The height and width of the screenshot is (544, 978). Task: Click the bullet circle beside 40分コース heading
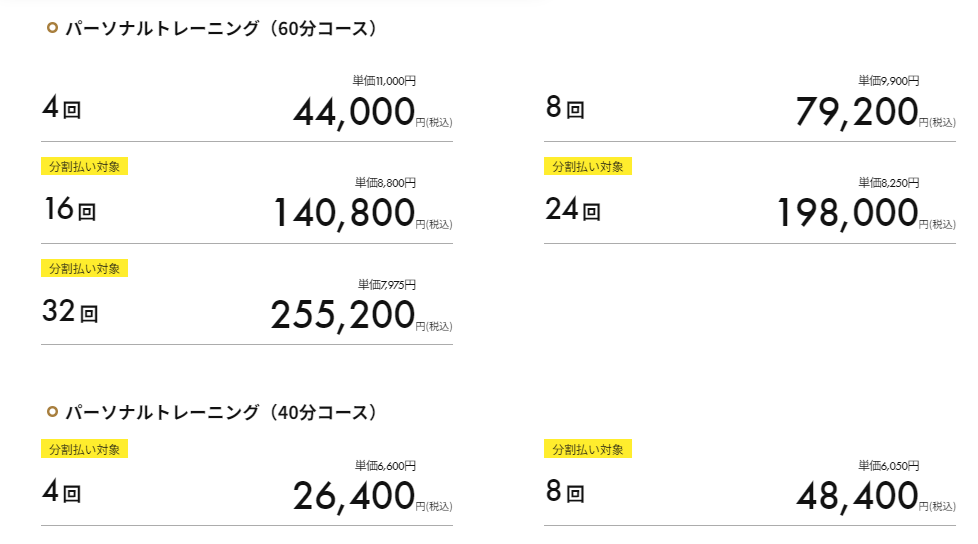pyautogui.click(x=52, y=412)
